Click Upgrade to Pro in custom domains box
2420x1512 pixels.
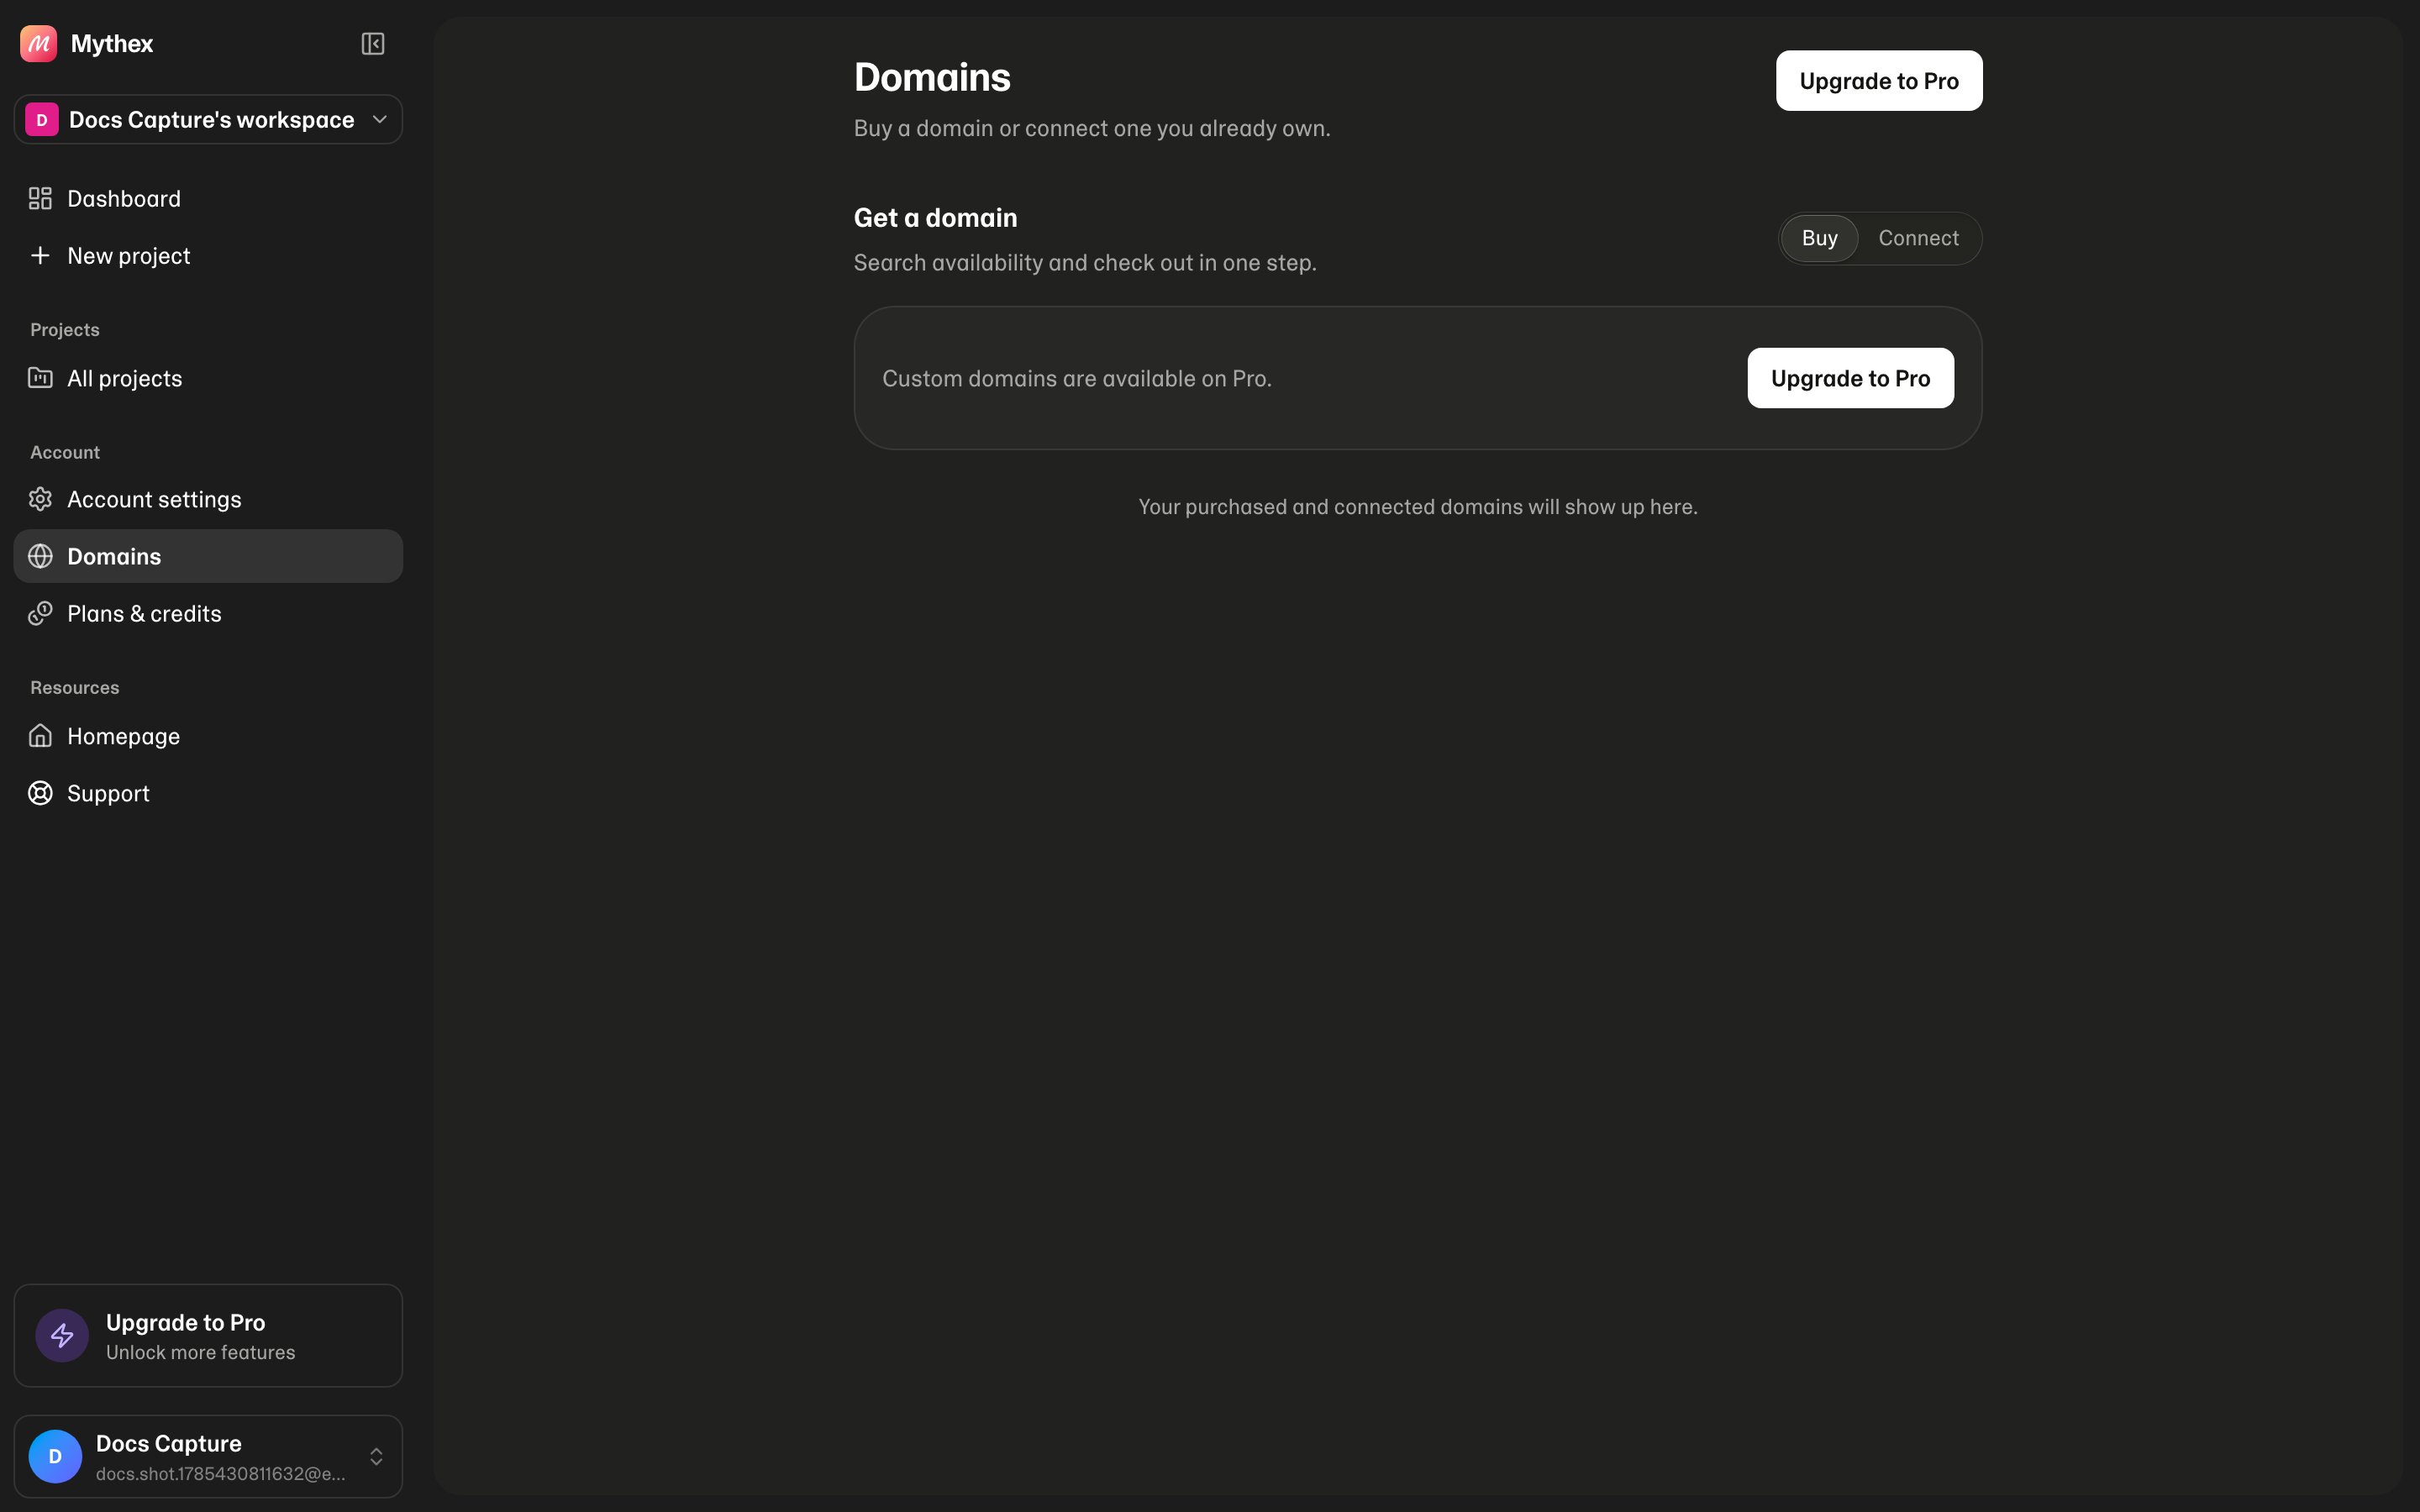[x=1850, y=378]
